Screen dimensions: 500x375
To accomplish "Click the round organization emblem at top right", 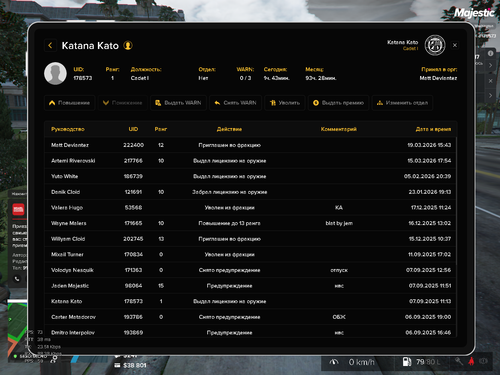I will [435, 45].
